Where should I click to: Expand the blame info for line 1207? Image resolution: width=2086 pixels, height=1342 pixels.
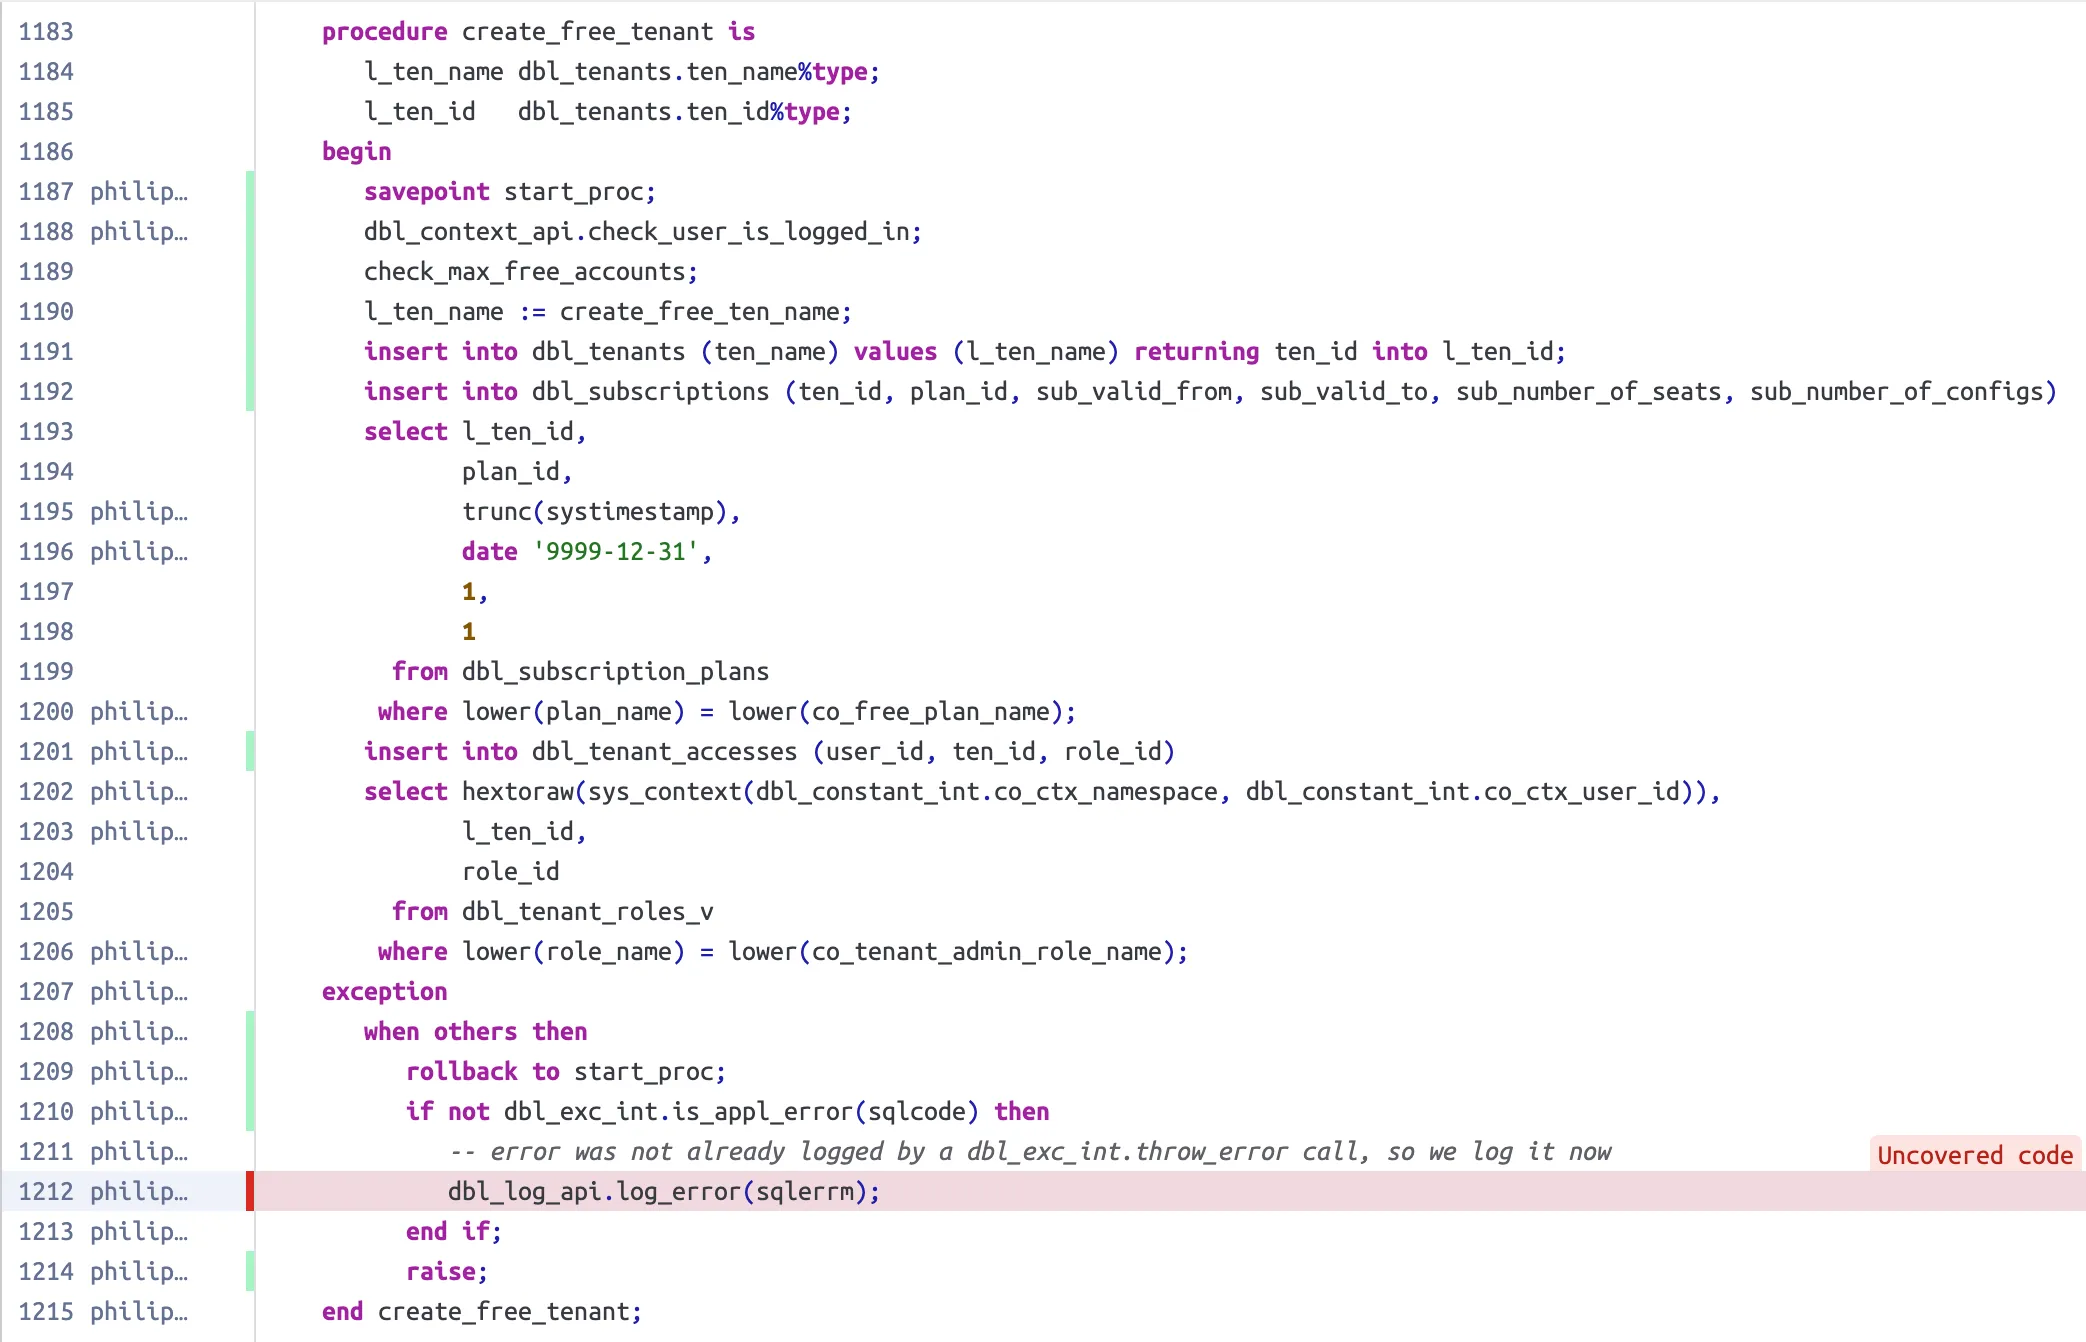[x=138, y=991]
